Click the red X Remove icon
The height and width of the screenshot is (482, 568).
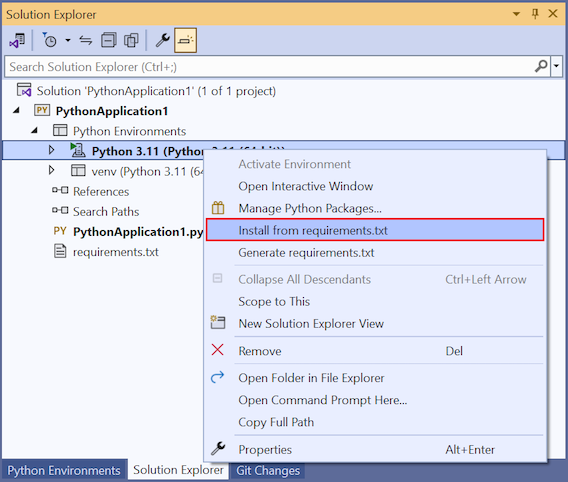[x=217, y=350]
